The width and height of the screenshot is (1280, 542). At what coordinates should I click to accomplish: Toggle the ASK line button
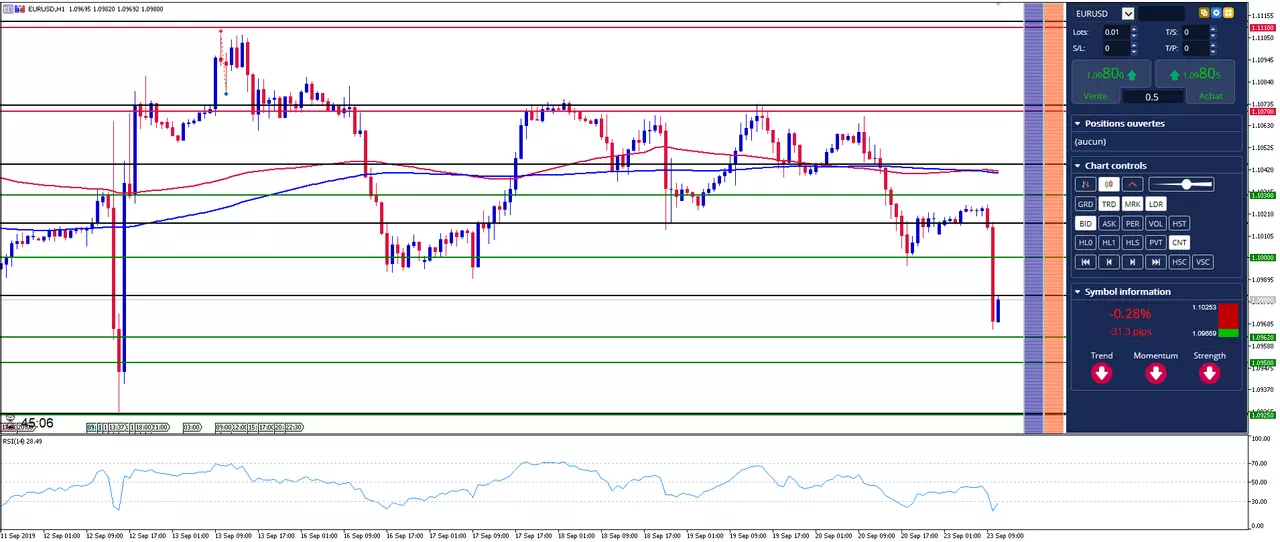pos(1109,224)
